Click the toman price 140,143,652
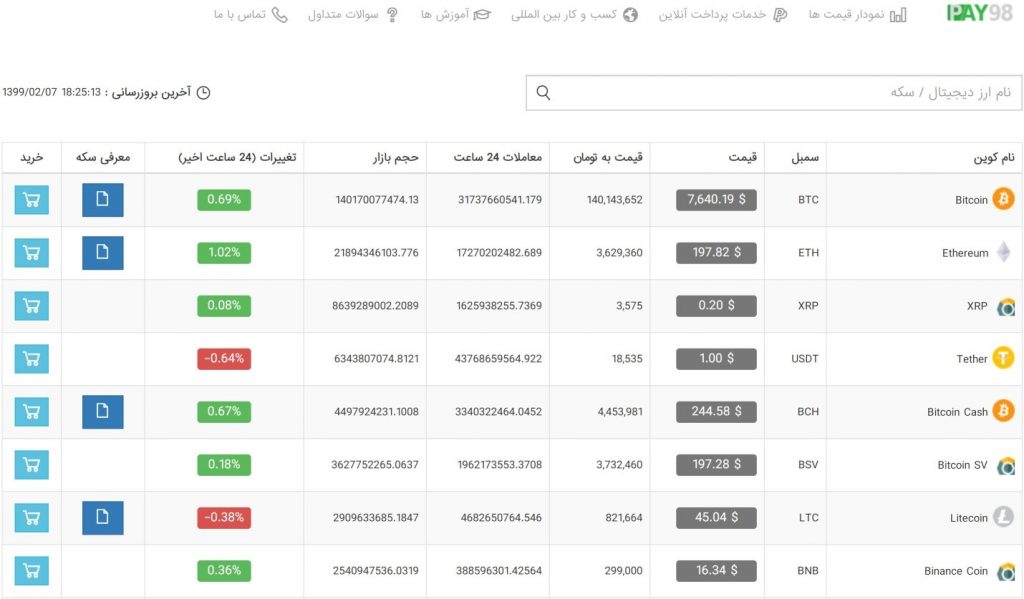Screen dimensions: 1024x599 (615, 200)
